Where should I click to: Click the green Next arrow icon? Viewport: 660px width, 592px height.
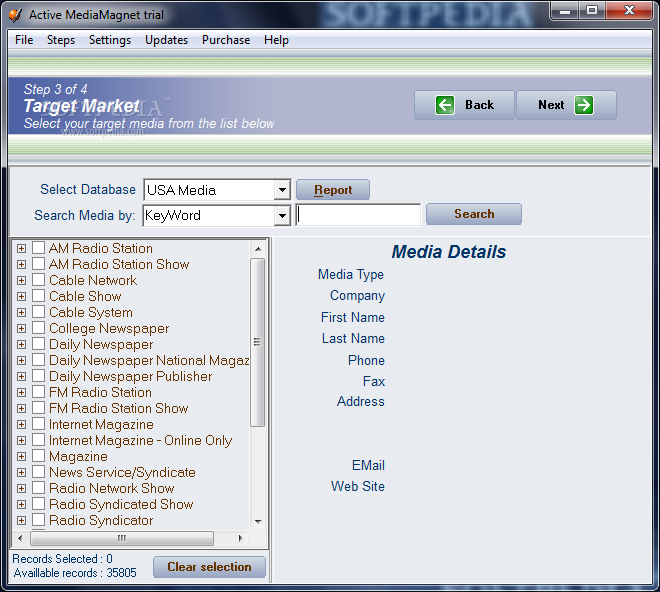pos(584,105)
